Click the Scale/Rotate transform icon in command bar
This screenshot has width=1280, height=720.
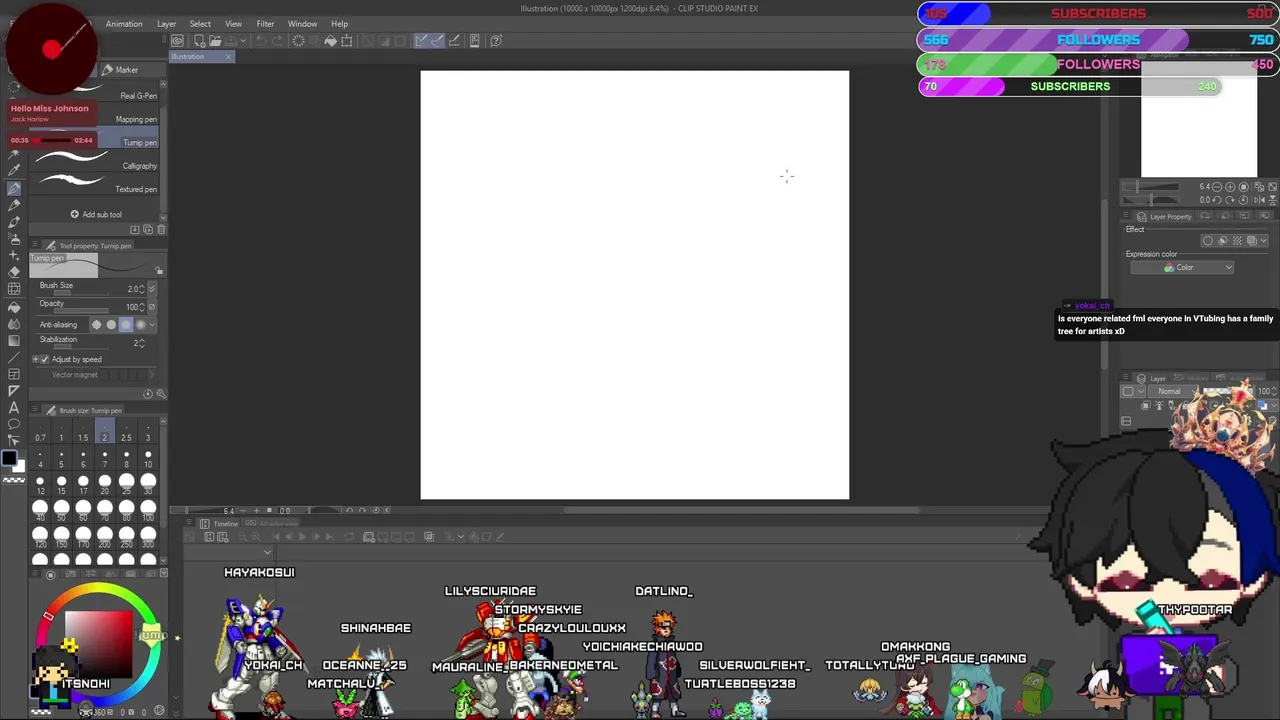coord(347,41)
